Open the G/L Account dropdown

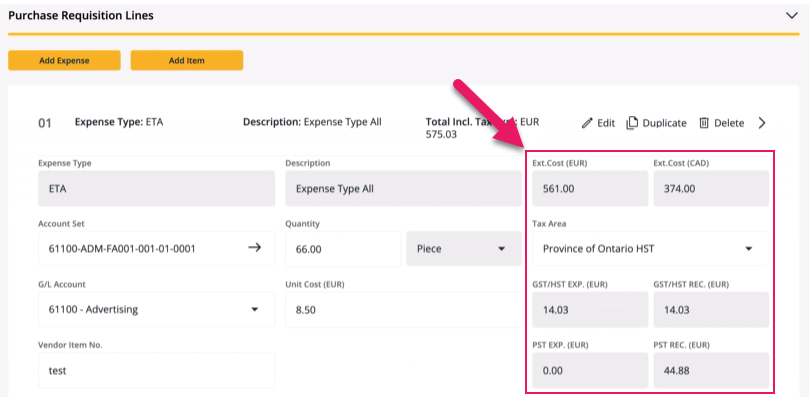156,310
